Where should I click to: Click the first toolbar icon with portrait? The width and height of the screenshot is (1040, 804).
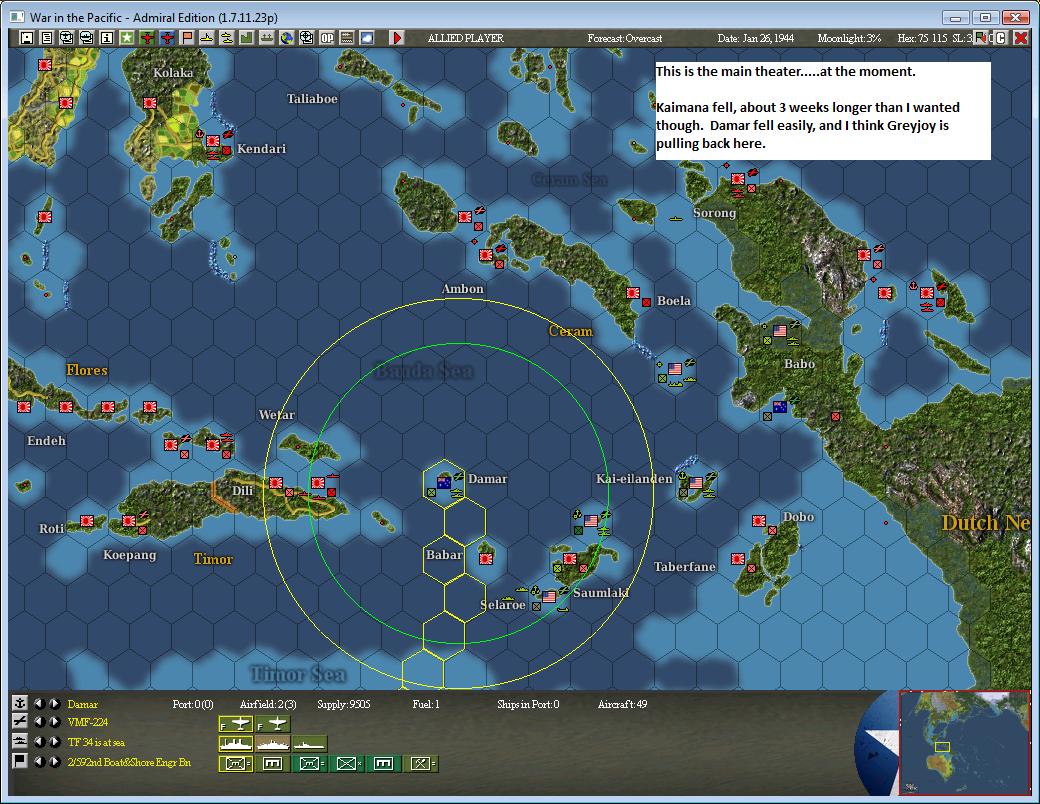27,38
